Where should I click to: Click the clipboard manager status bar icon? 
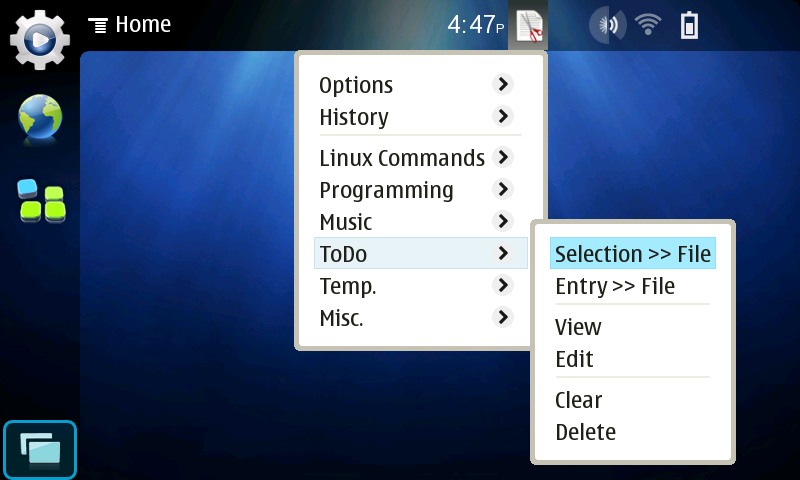(530, 25)
